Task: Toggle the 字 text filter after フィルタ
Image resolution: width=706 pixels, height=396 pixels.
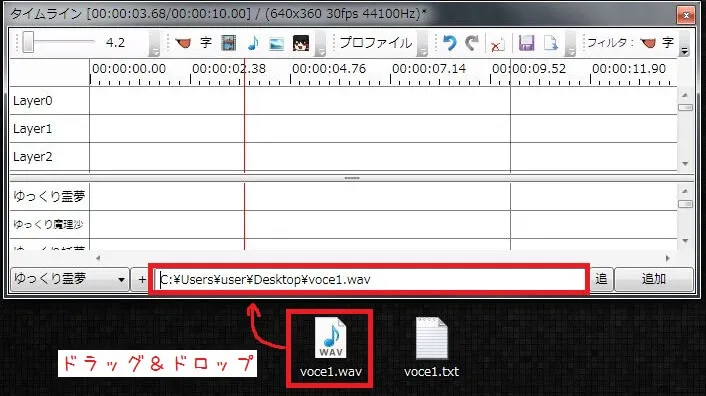Action: (668, 43)
